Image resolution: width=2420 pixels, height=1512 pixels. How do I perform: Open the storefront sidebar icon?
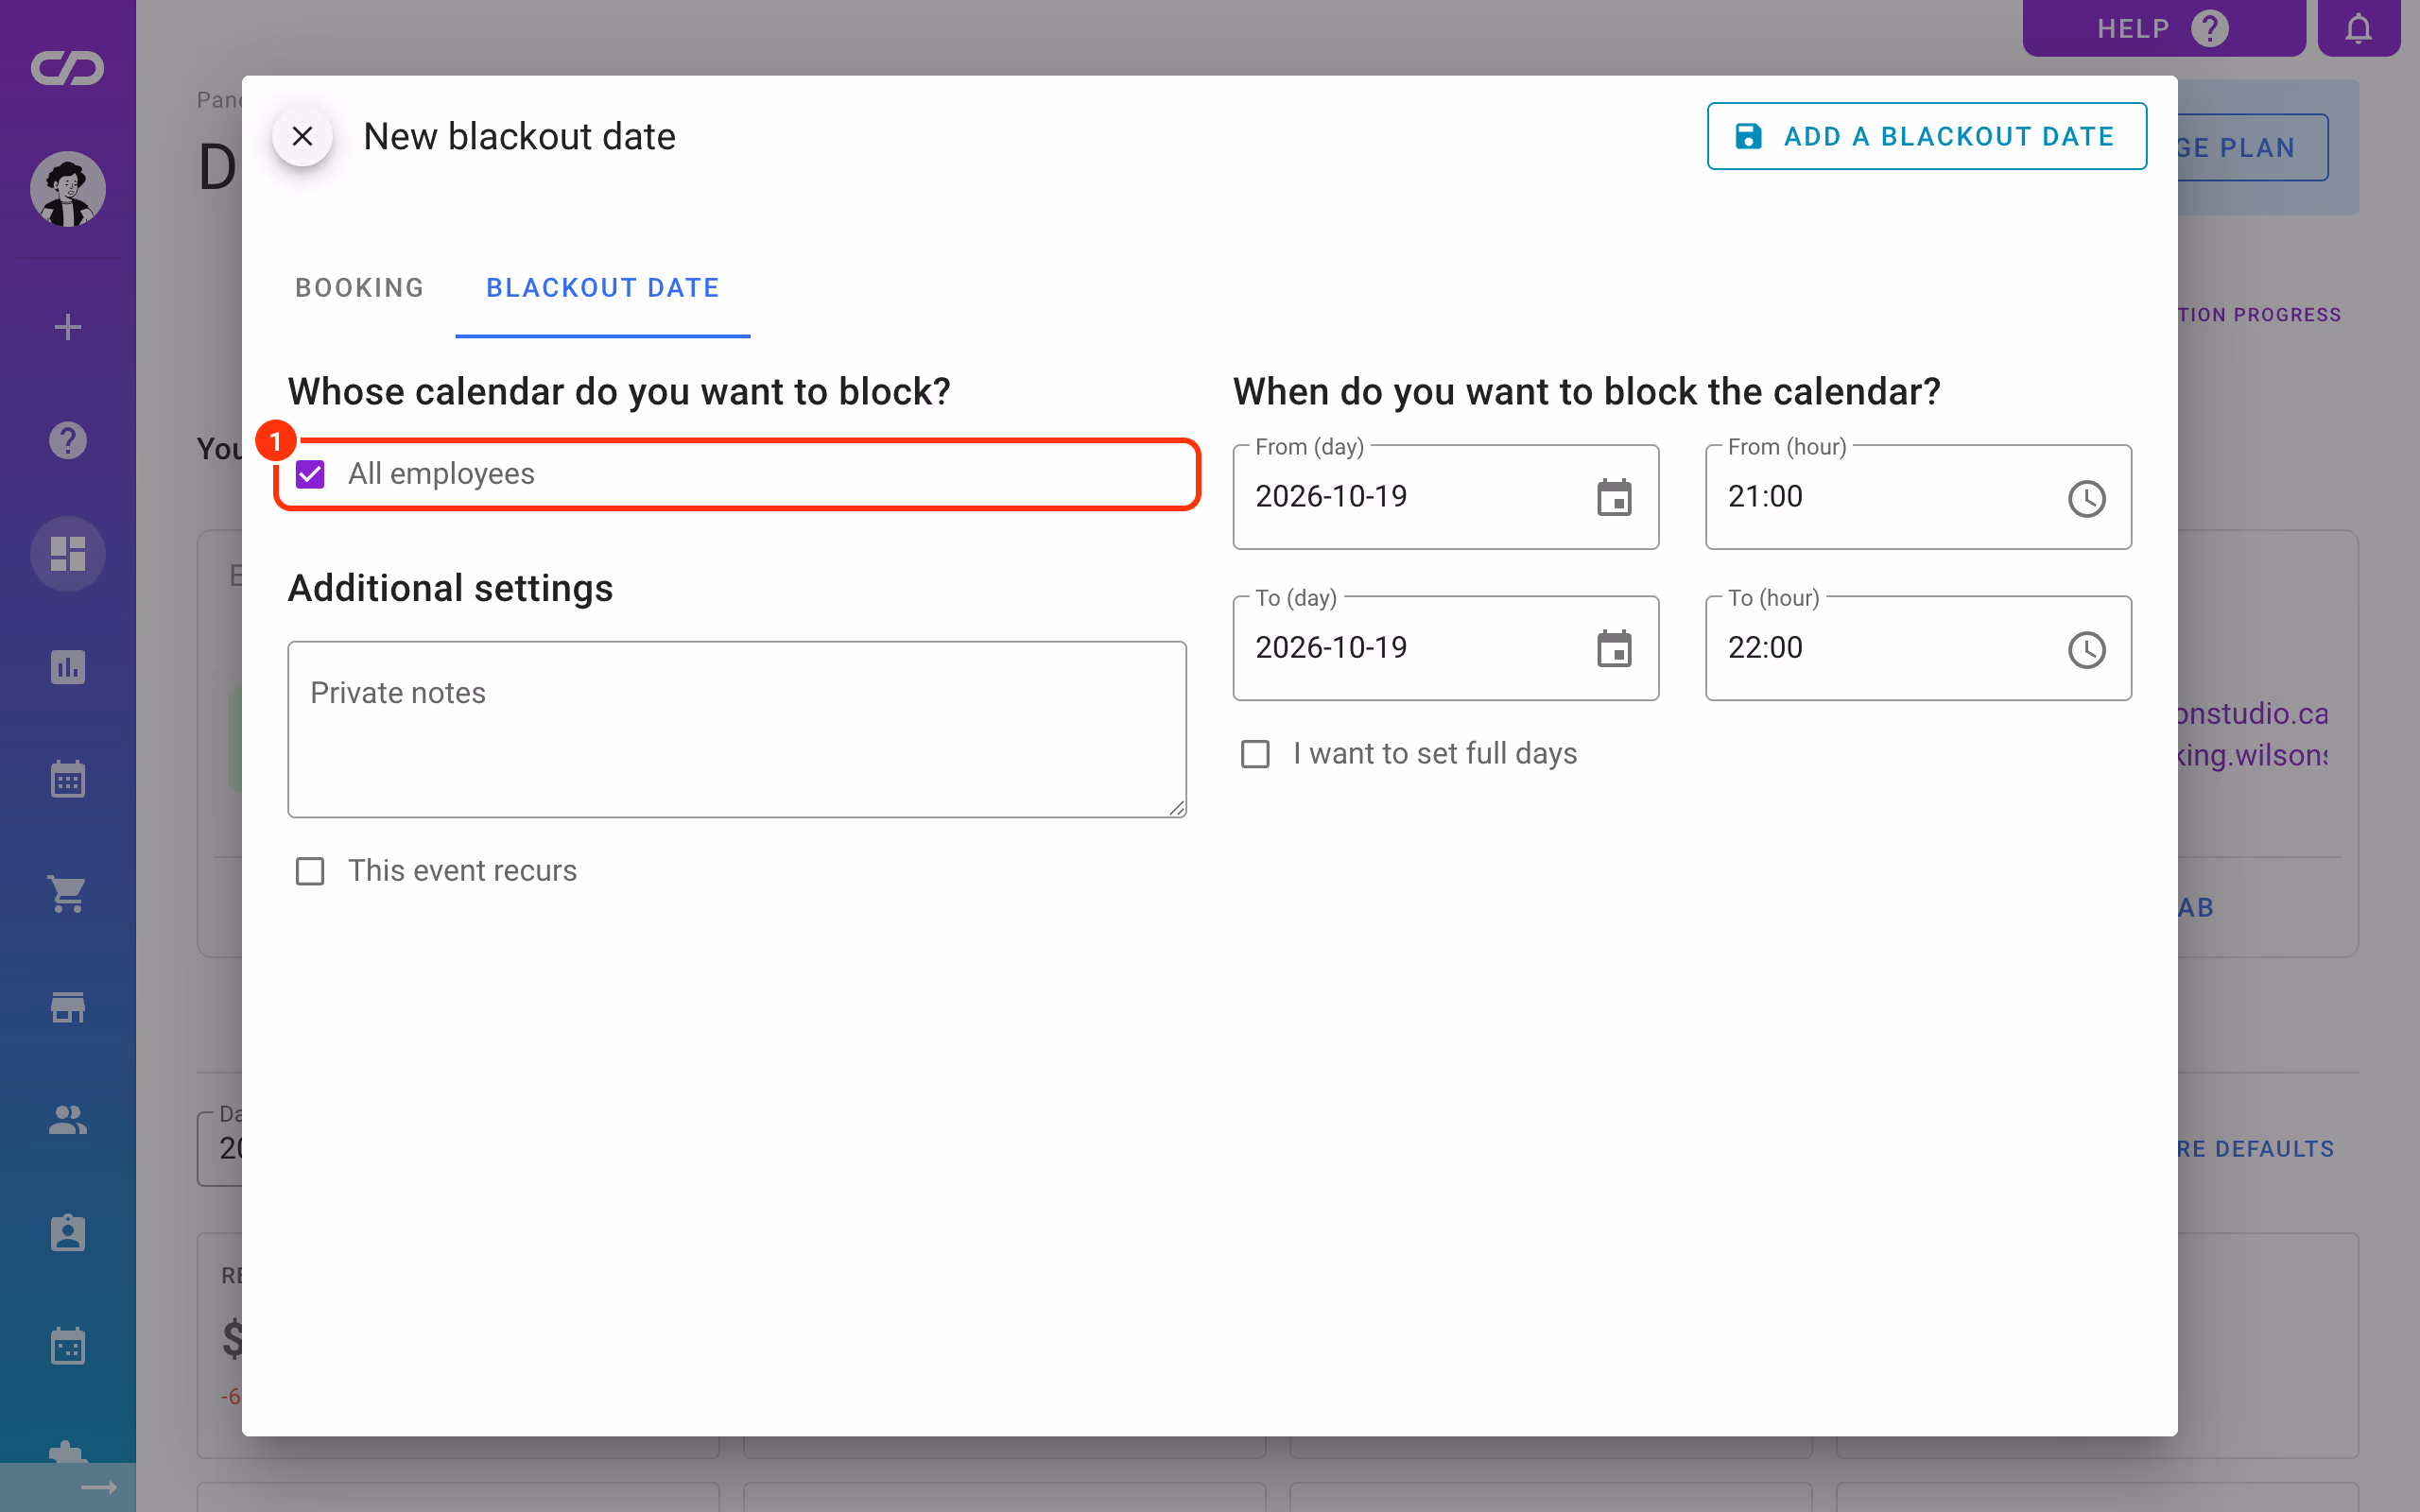67,1007
